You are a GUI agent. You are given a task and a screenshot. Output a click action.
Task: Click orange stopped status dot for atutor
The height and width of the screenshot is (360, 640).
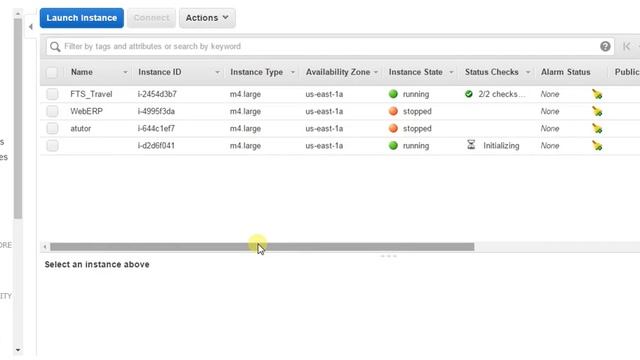click(393, 129)
